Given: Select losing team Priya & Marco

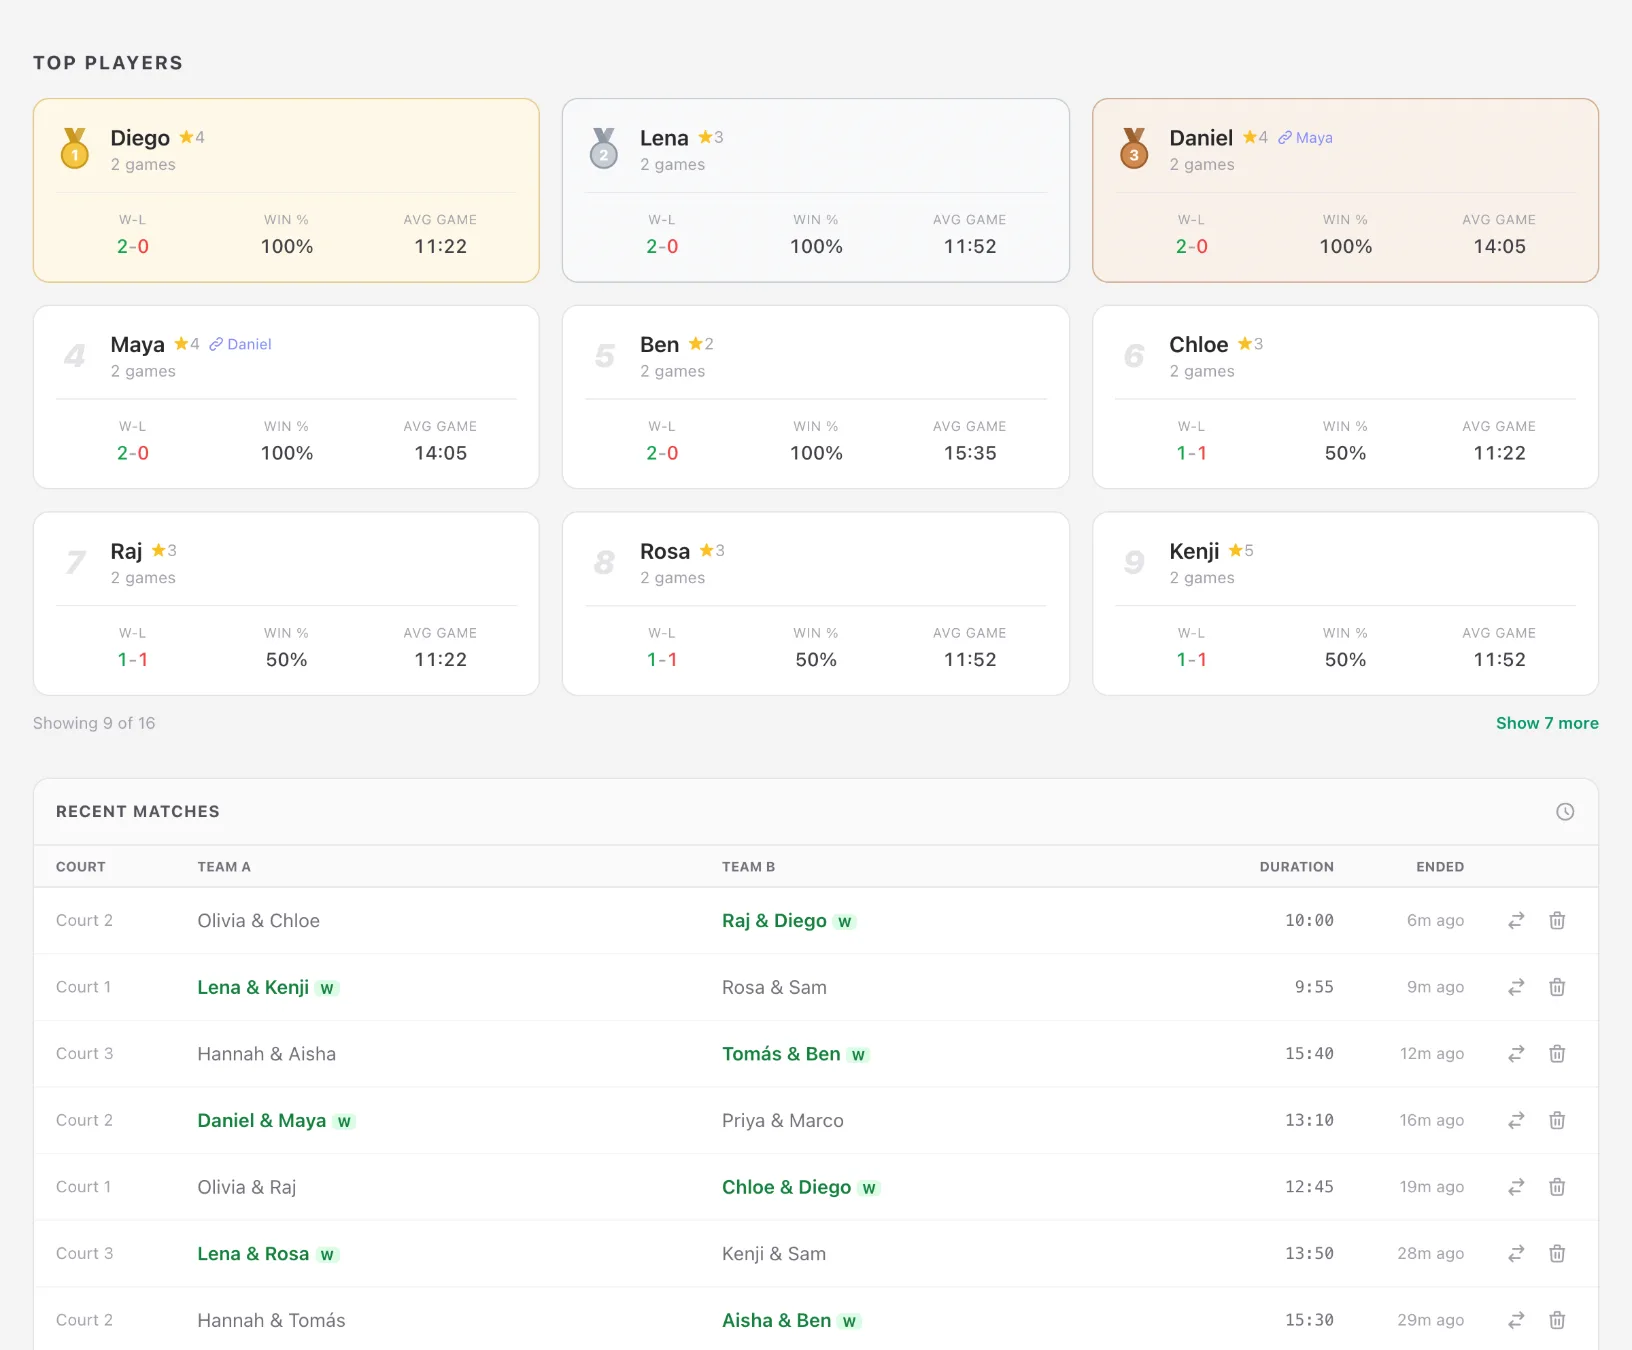Looking at the screenshot, I should (783, 1121).
